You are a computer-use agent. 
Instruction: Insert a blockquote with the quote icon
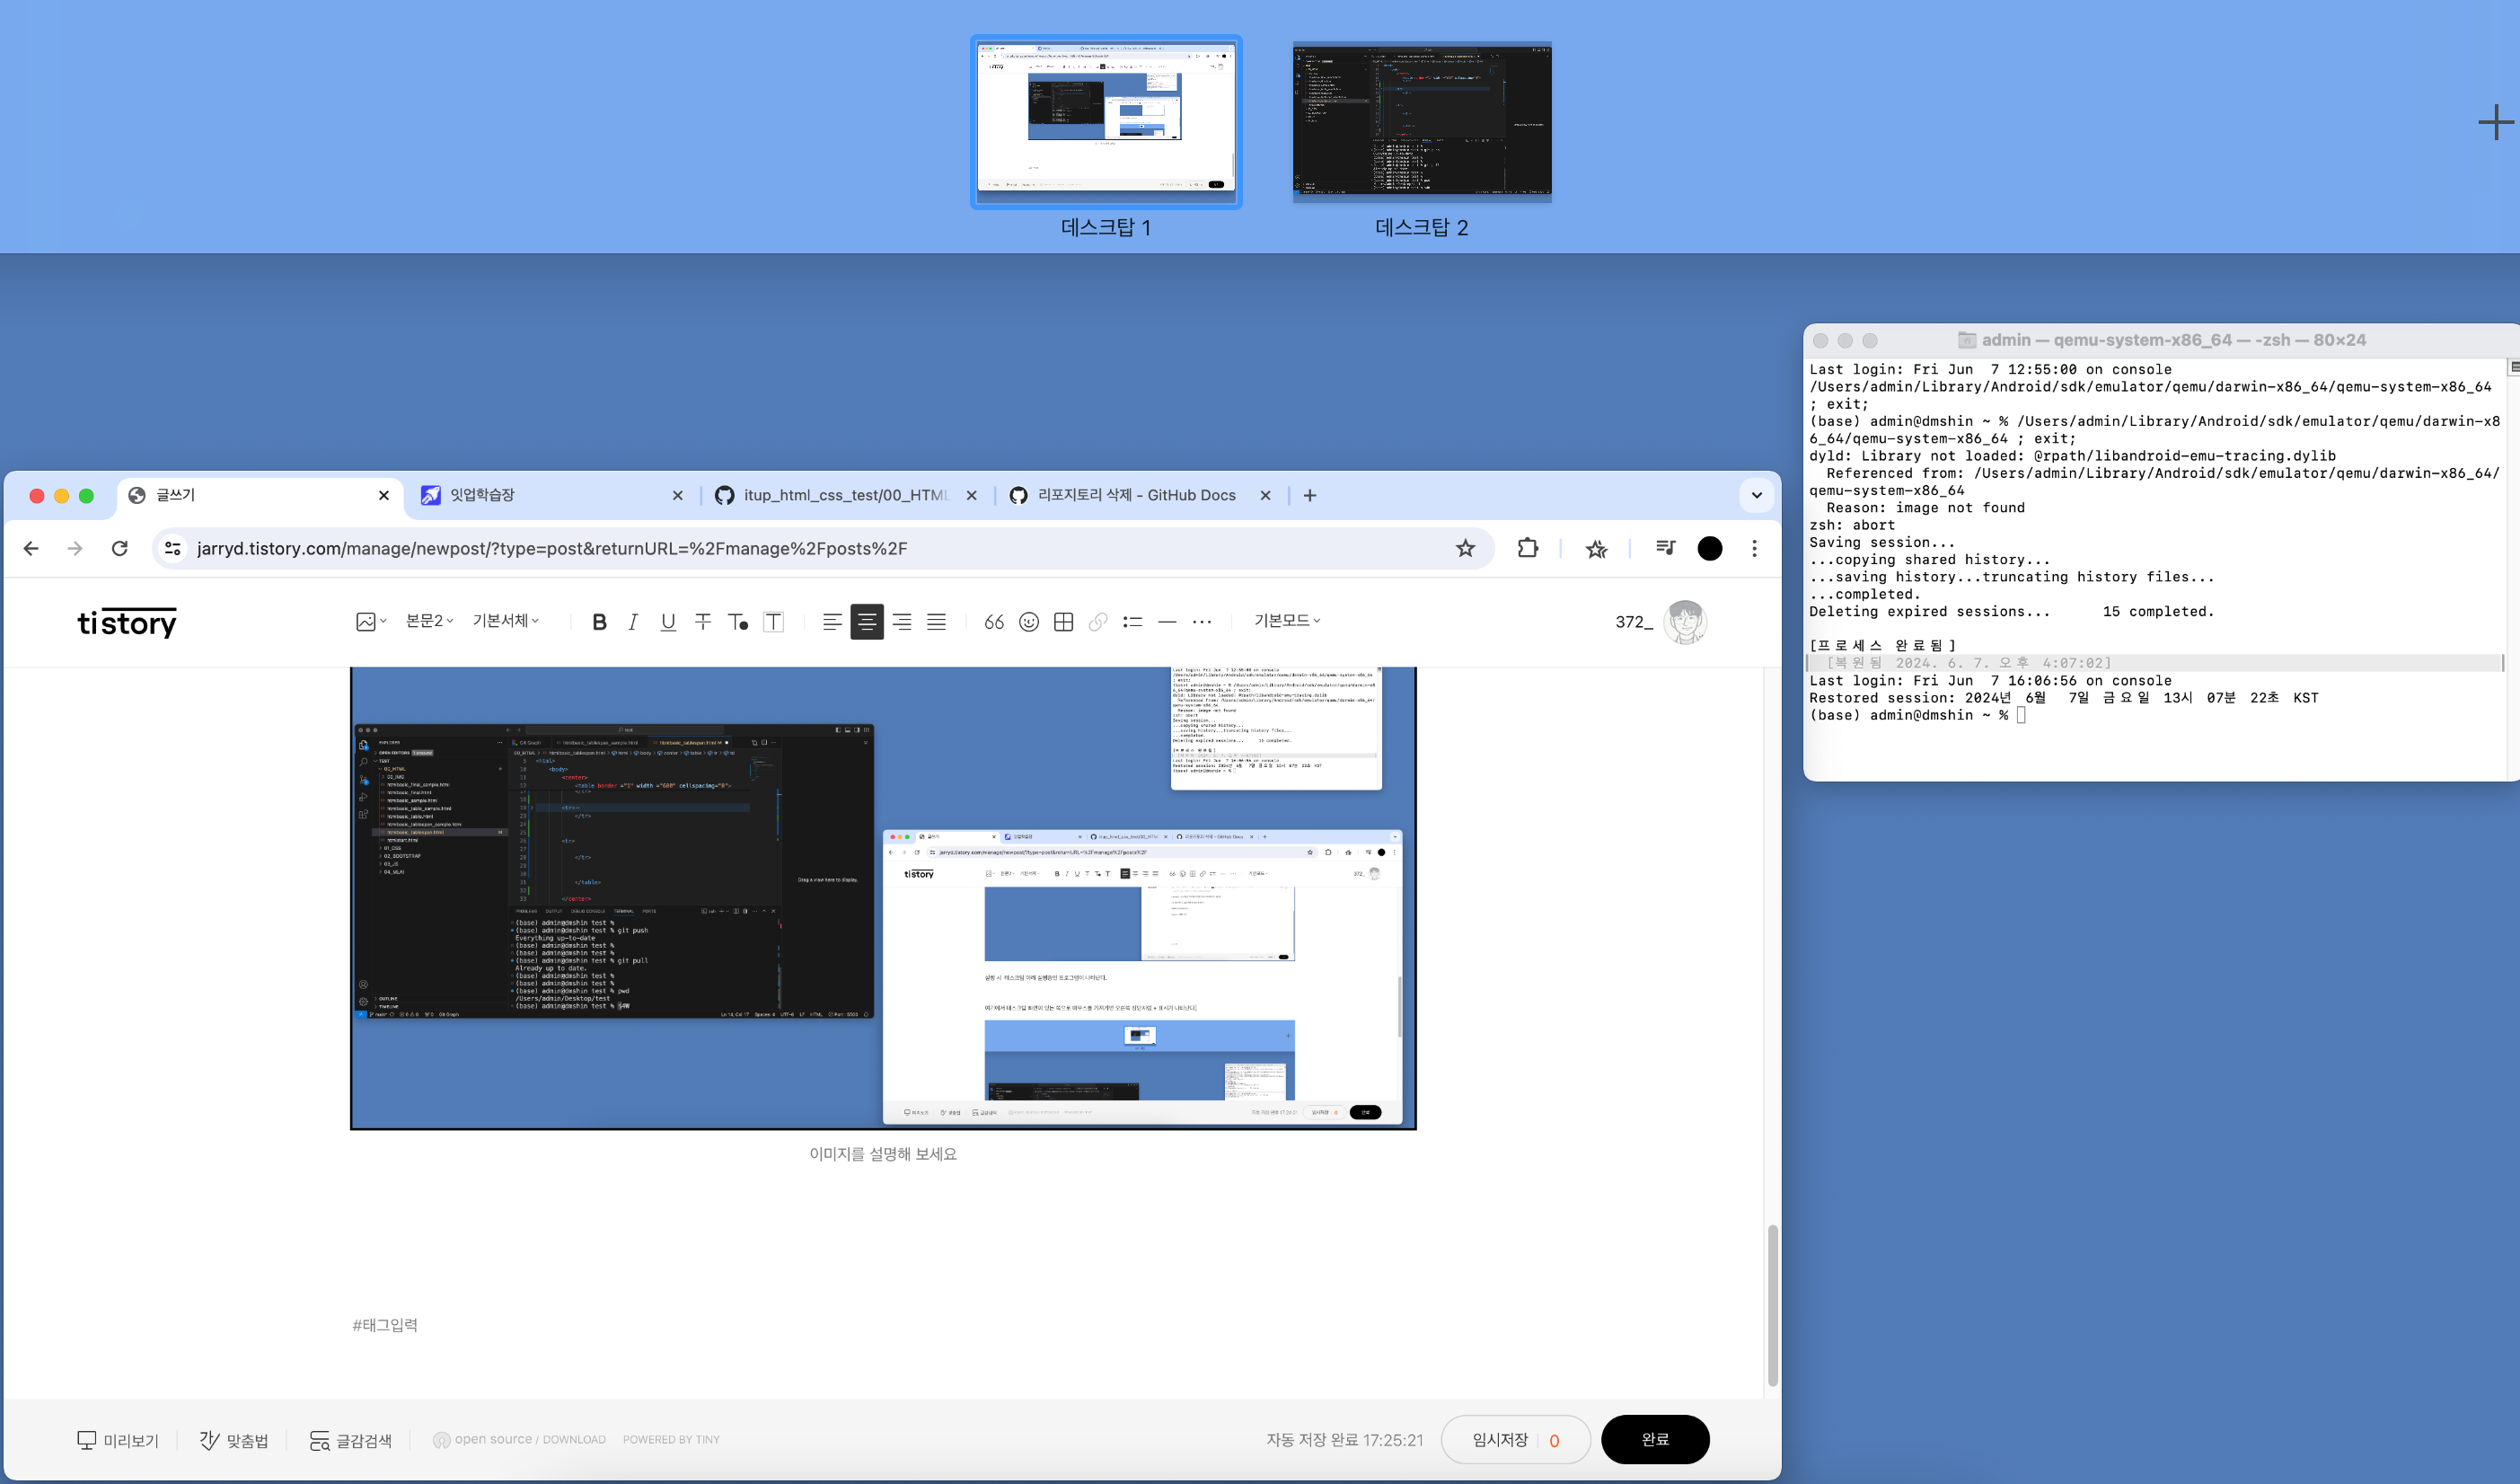993,622
